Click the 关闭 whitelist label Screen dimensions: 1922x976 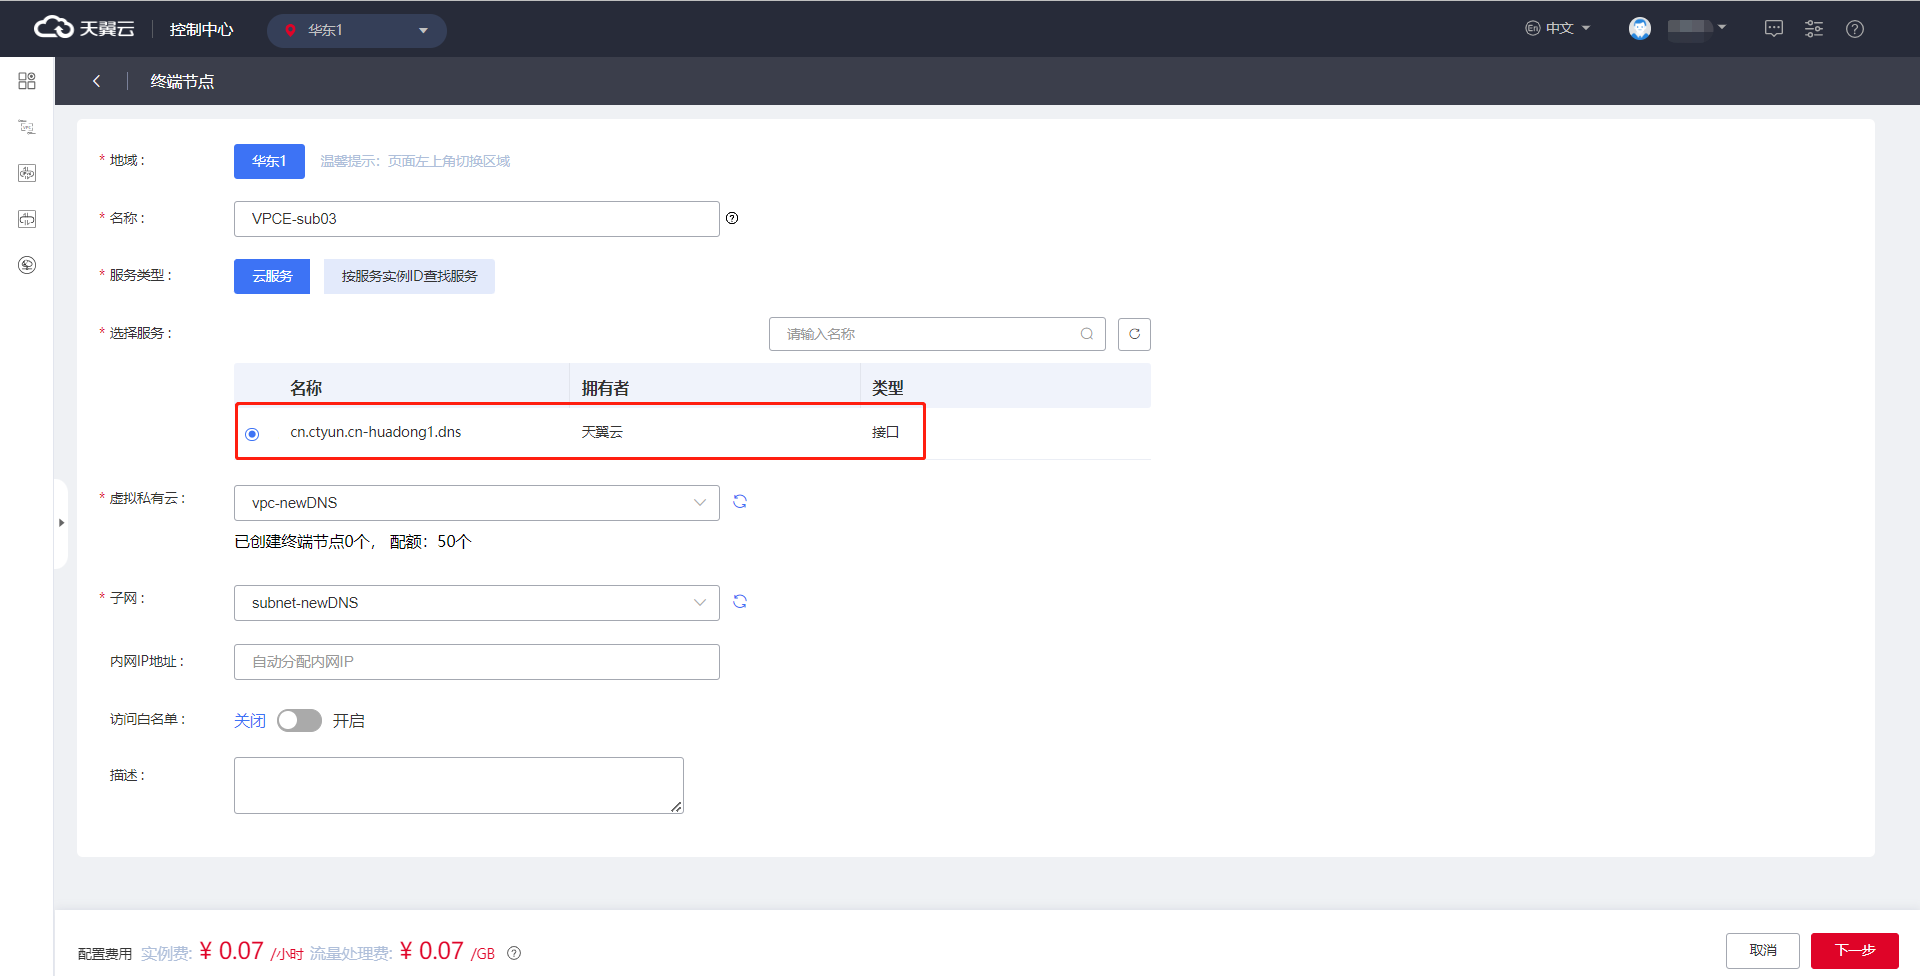(250, 721)
